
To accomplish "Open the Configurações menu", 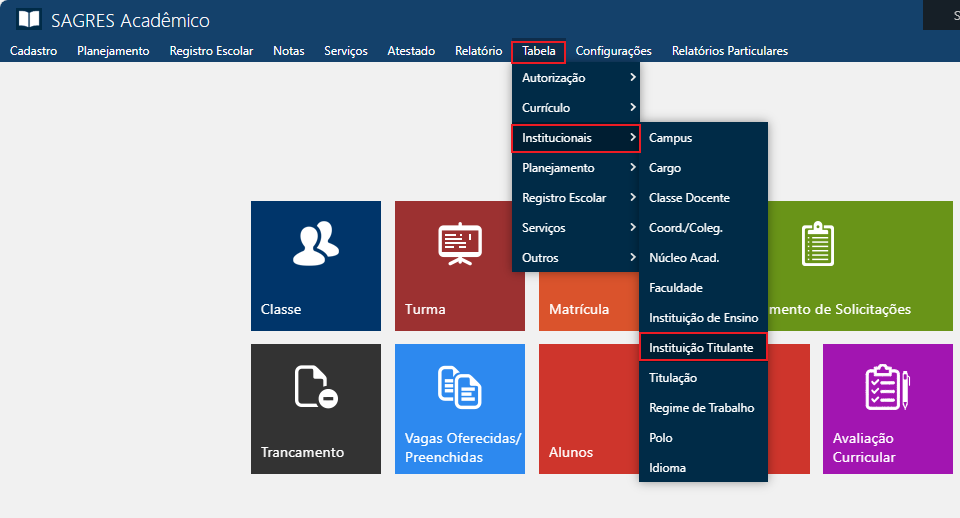I will [613, 51].
